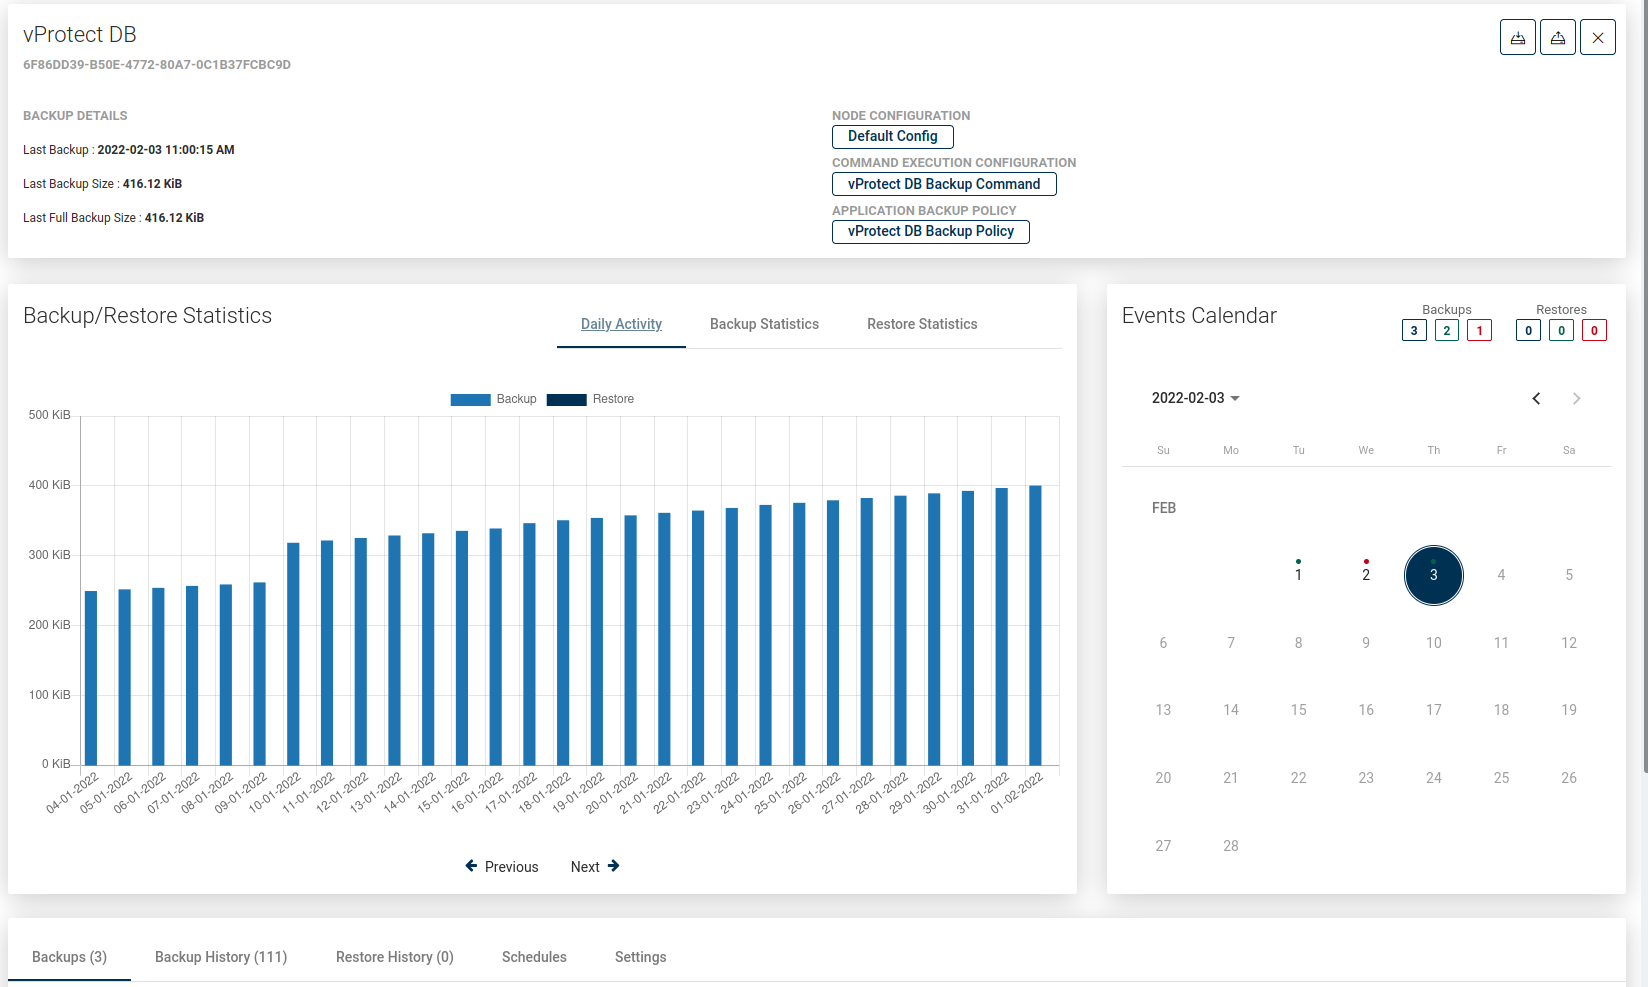Open the 2022-02-03 calendar date dropdown
This screenshot has width=1648, height=987.
(1195, 398)
